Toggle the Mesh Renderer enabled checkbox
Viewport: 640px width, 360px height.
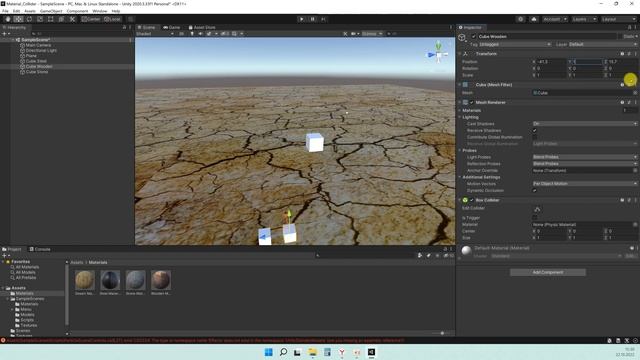tap(472, 102)
